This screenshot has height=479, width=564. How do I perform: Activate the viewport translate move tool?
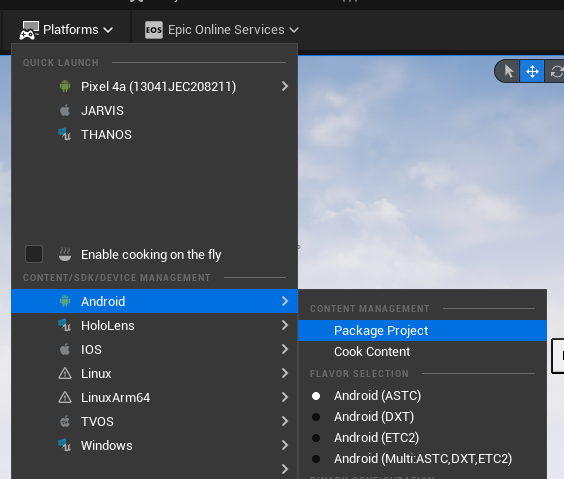click(x=532, y=71)
